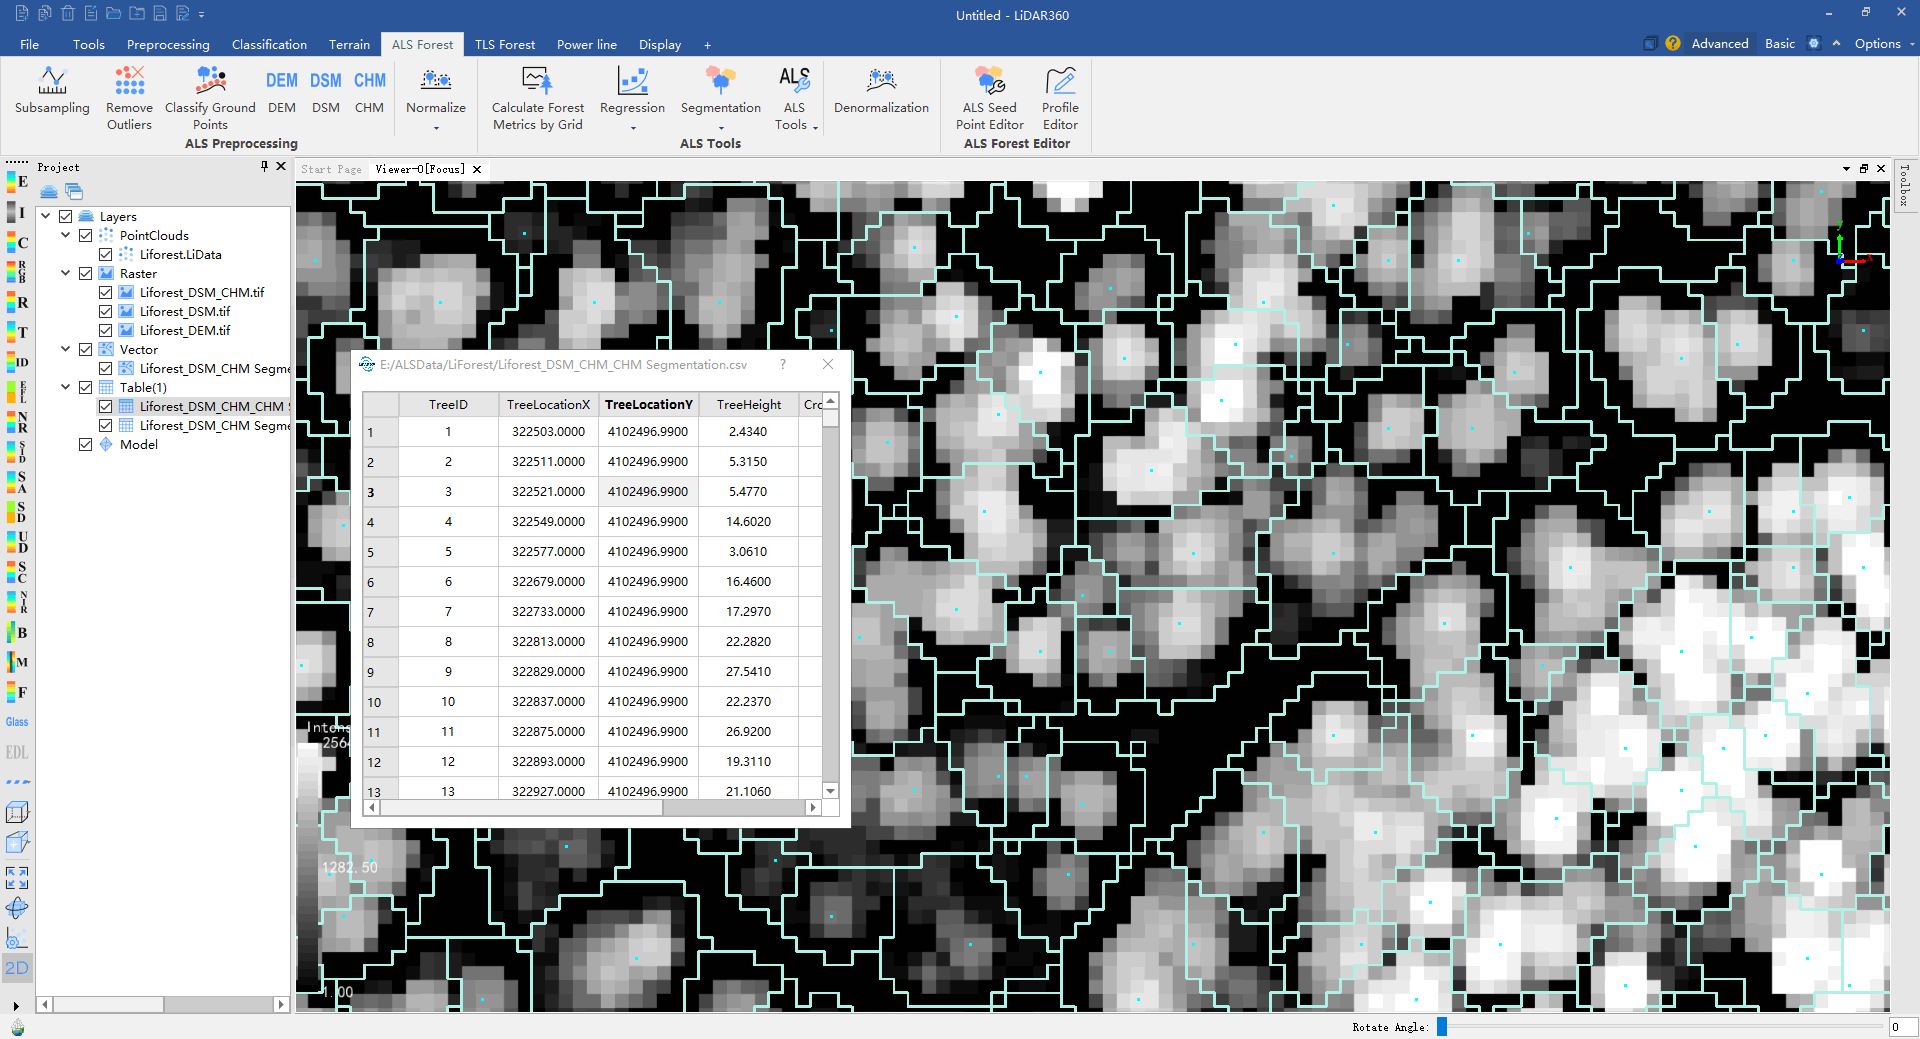Toggle Liforest.LiData visibility checkbox
This screenshot has width=1920, height=1039.
pos(106,255)
